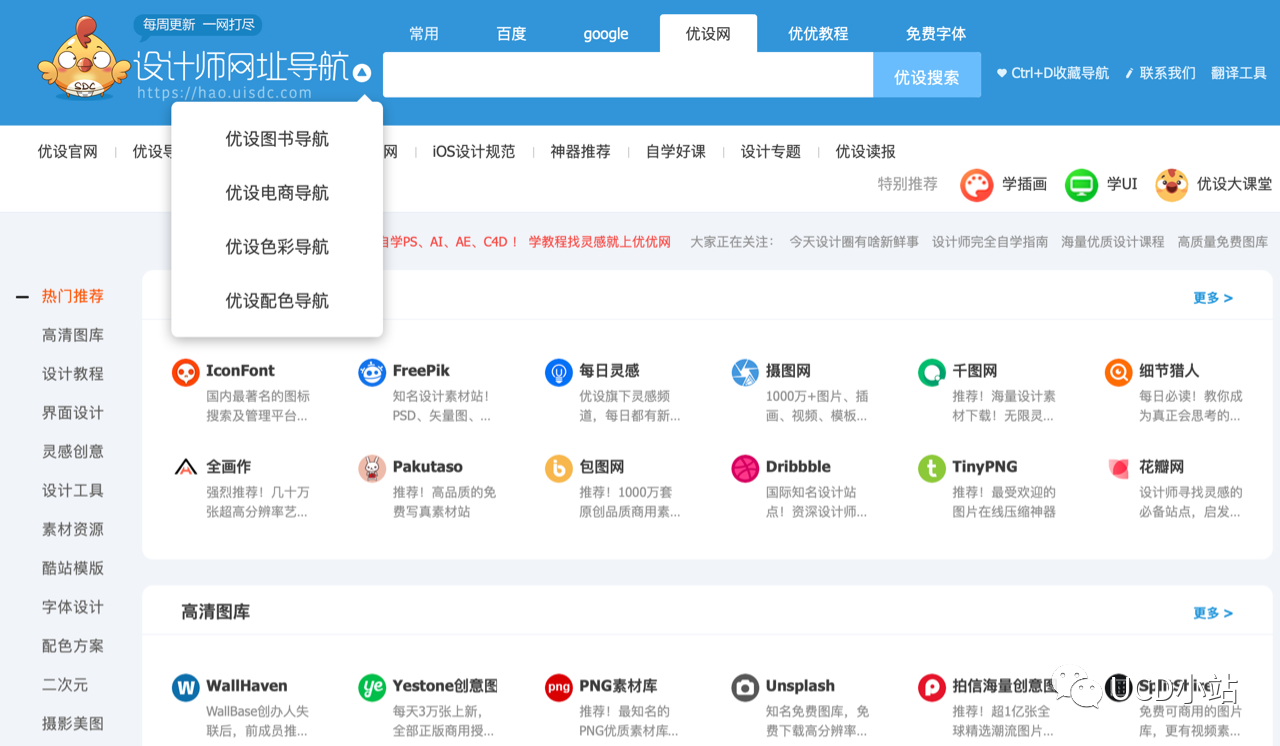Switch to the 优优教程 search tab
Screen dimensions: 1280x746
(818, 34)
